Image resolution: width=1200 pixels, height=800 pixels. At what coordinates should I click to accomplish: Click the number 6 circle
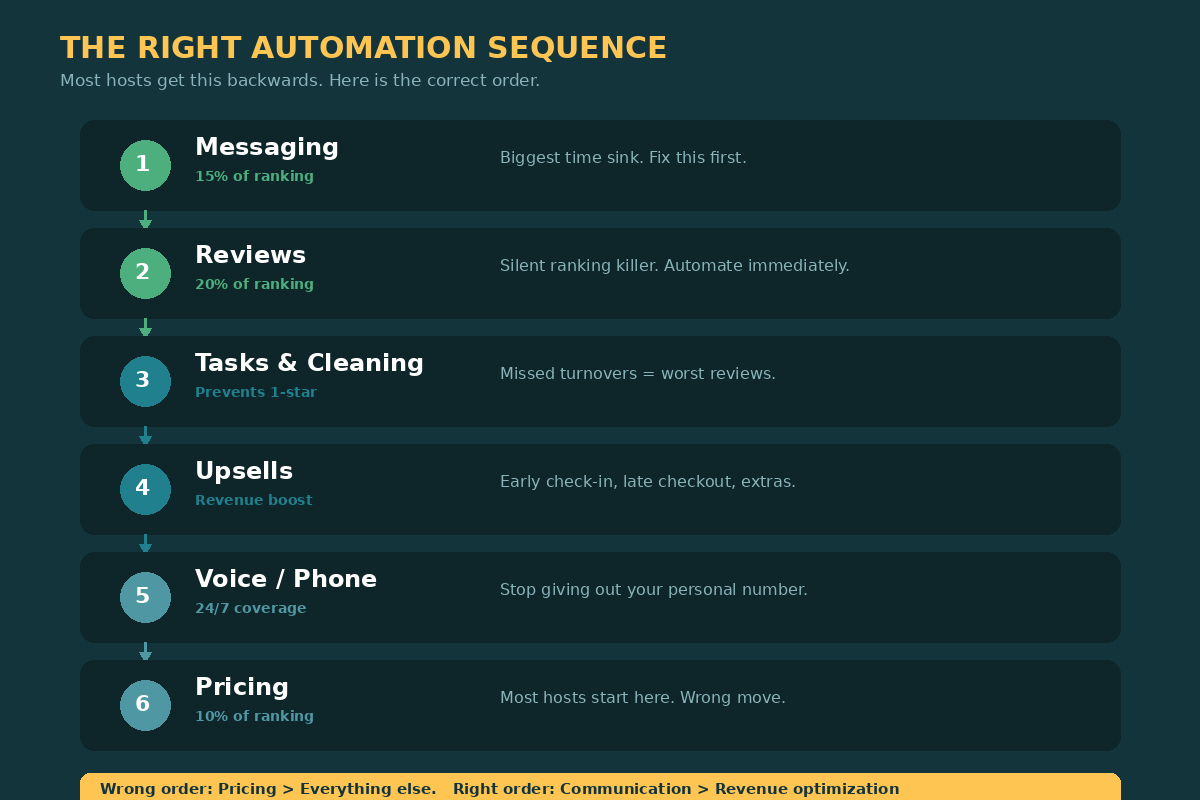click(x=145, y=705)
